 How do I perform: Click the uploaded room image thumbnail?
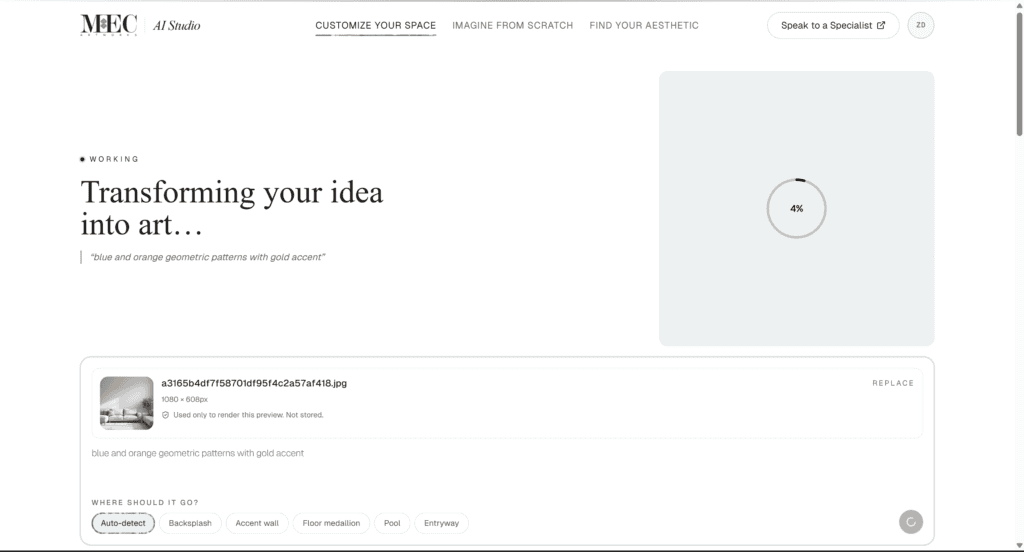click(x=127, y=403)
